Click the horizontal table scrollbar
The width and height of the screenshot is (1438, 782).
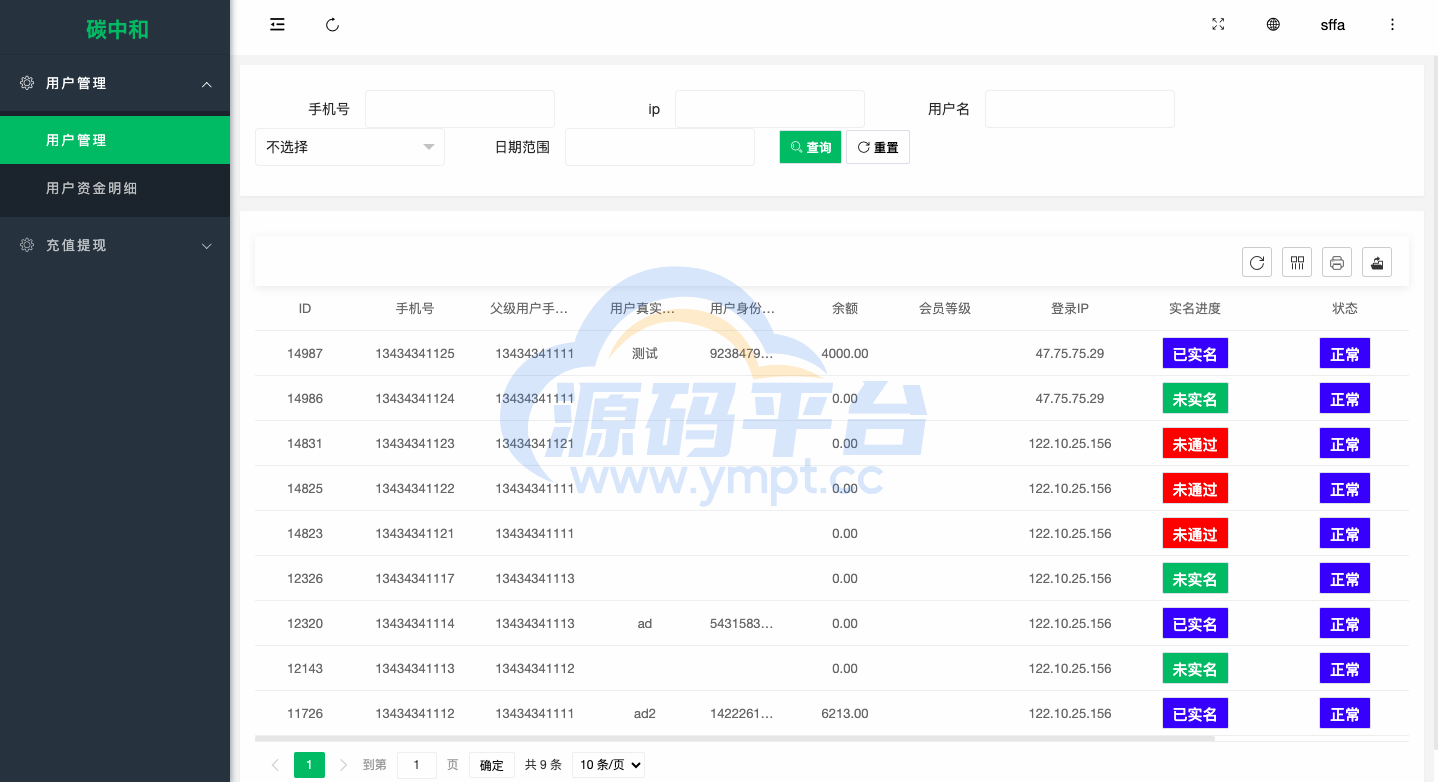735,738
